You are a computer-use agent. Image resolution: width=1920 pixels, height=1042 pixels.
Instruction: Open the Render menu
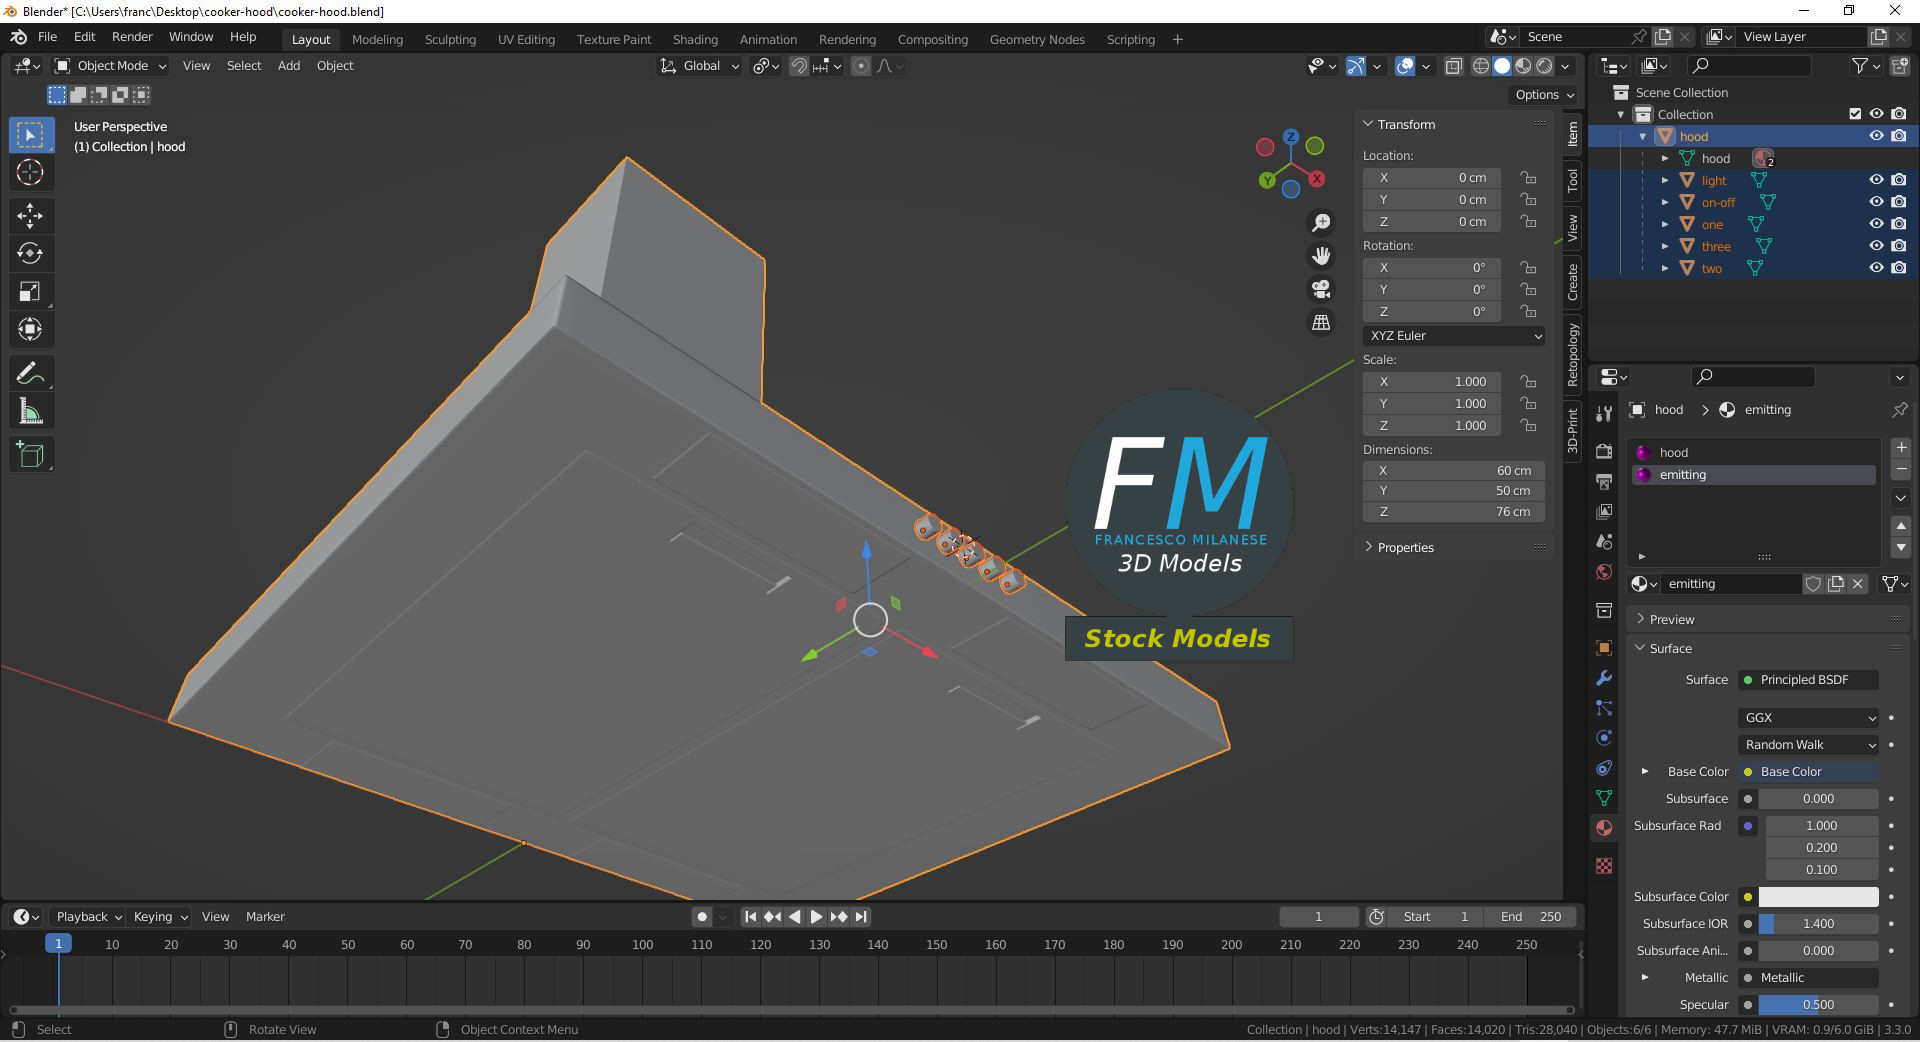click(132, 37)
